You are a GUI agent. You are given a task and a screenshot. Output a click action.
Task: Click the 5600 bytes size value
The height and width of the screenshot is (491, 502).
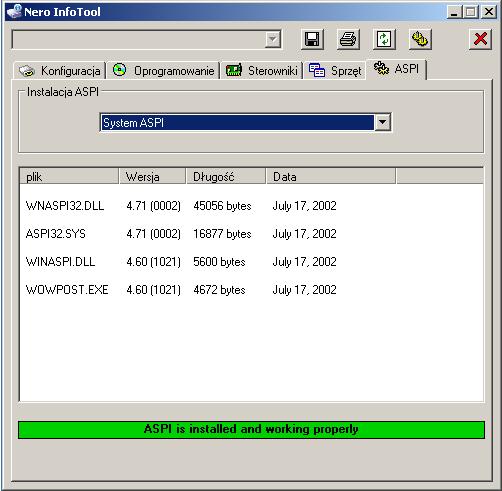click(x=219, y=262)
